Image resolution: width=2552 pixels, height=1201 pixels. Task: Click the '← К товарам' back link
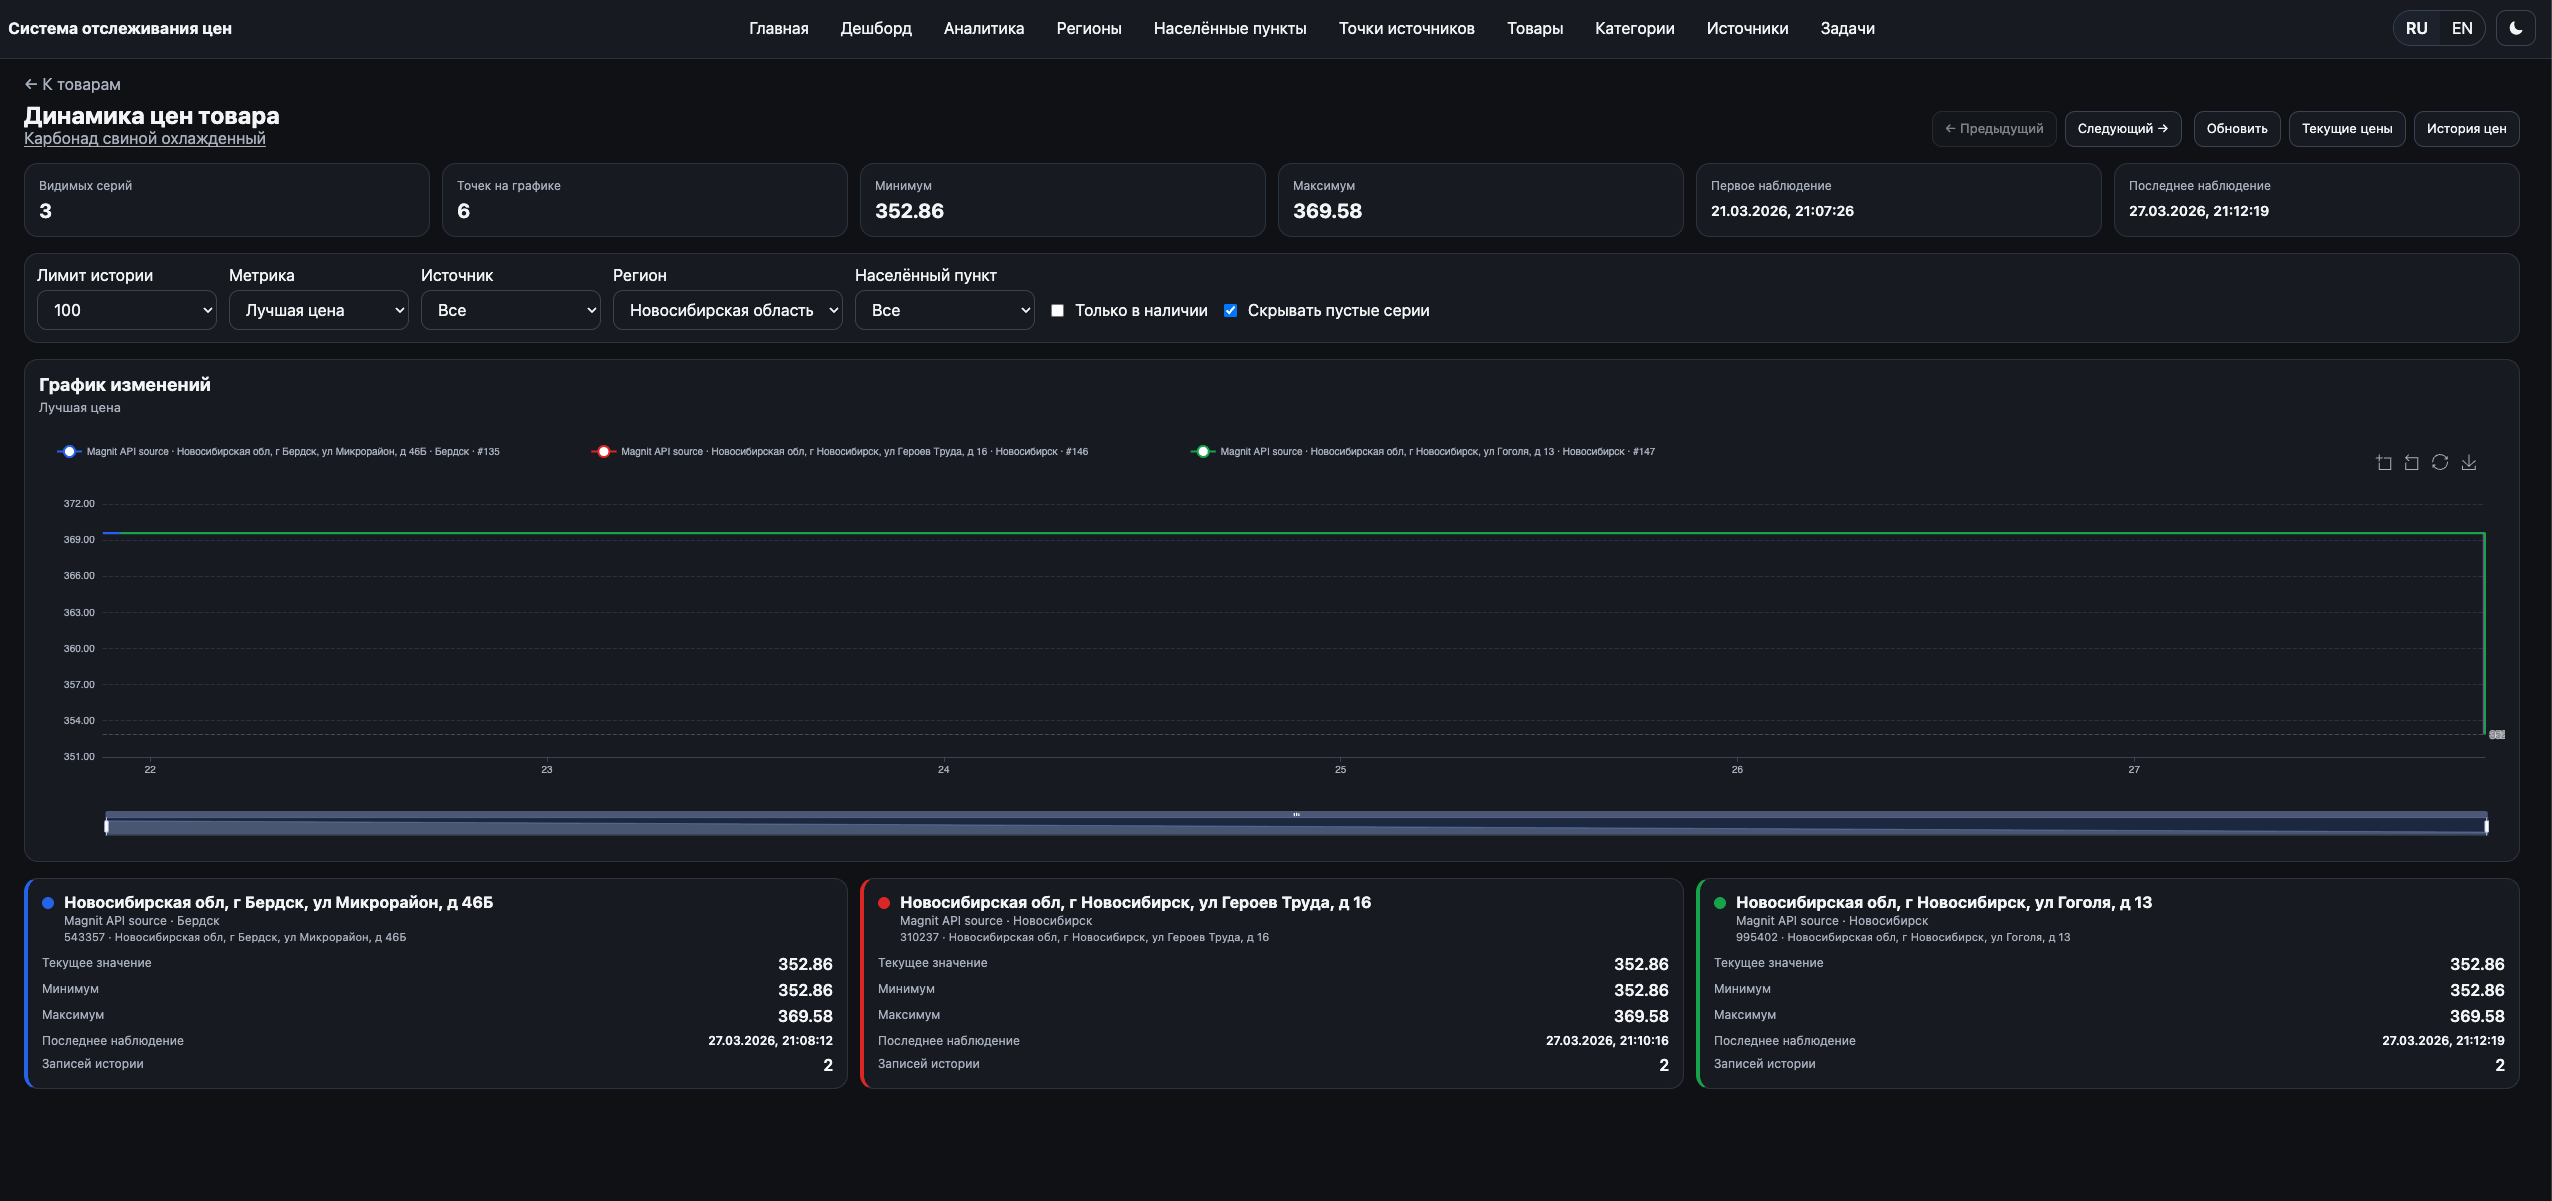[x=72, y=84]
